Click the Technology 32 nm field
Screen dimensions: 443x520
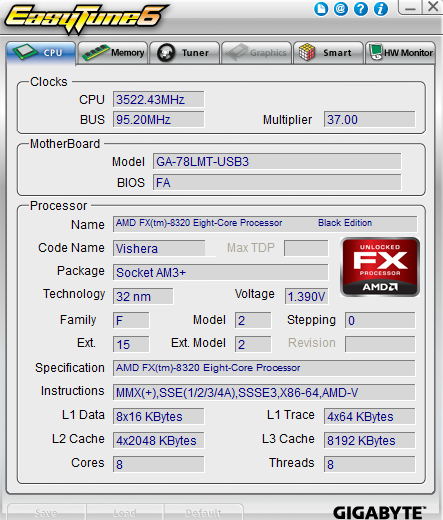(143, 296)
